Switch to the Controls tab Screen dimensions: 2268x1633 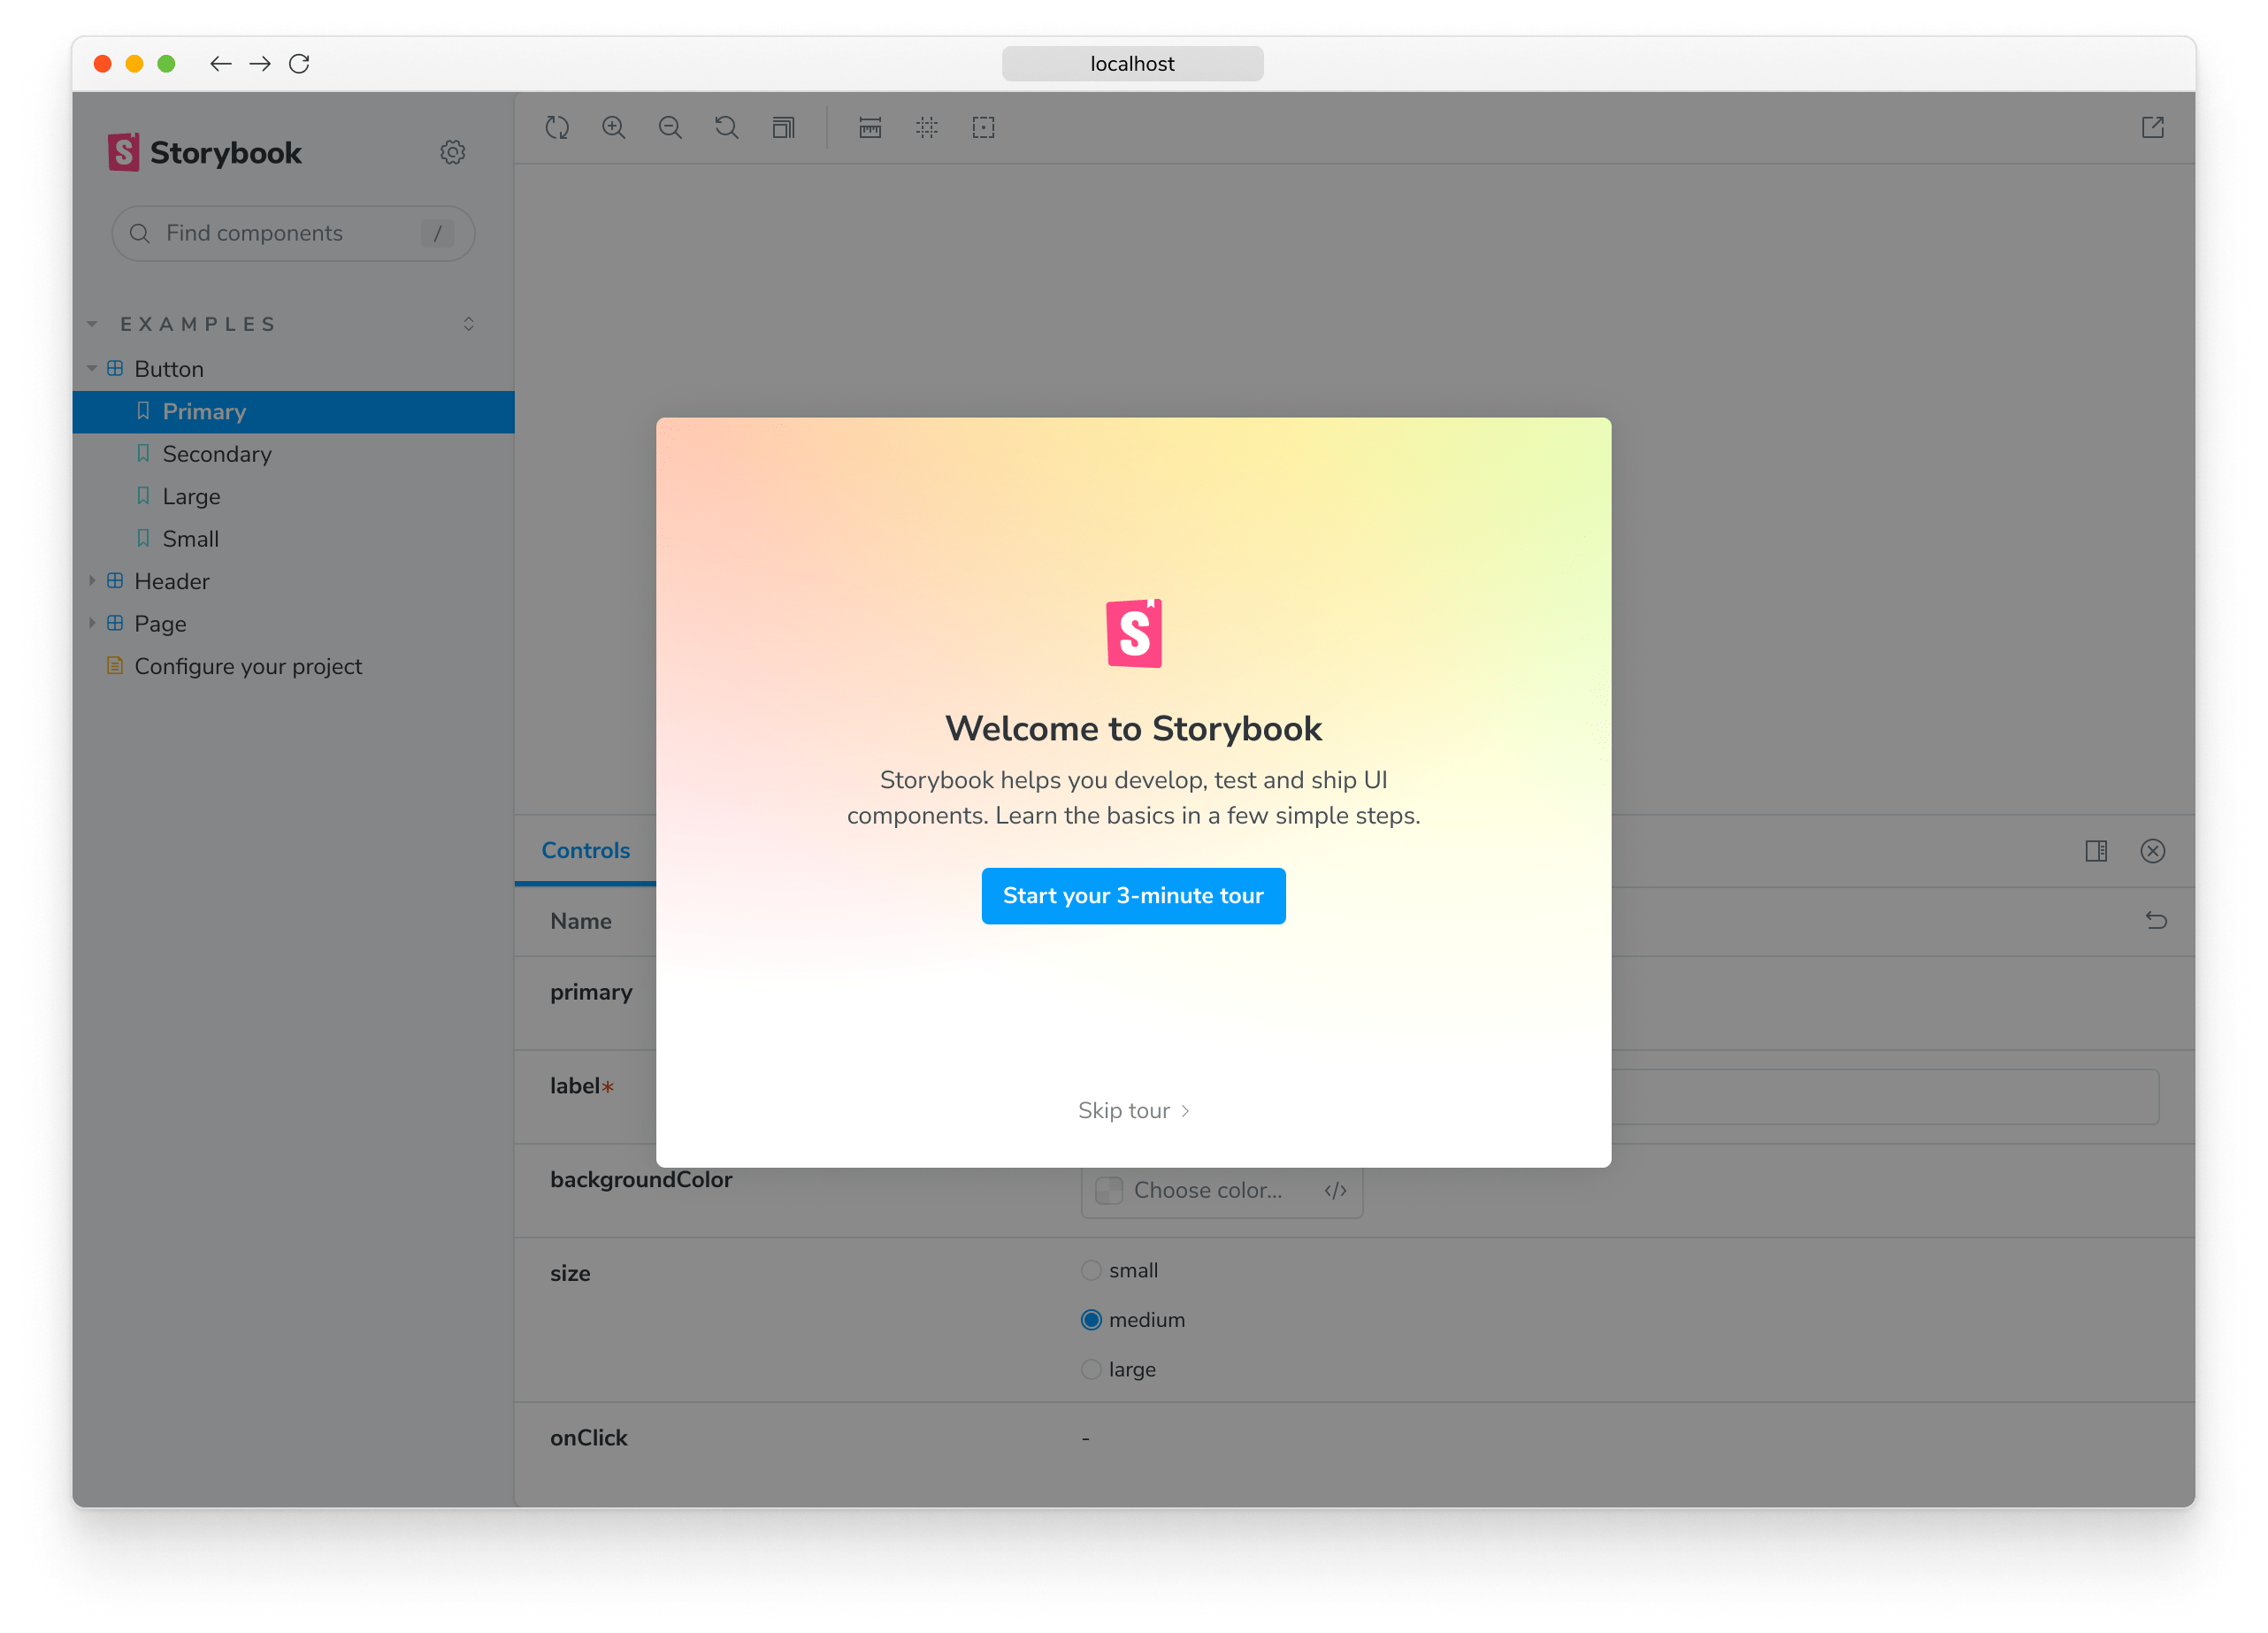[586, 850]
